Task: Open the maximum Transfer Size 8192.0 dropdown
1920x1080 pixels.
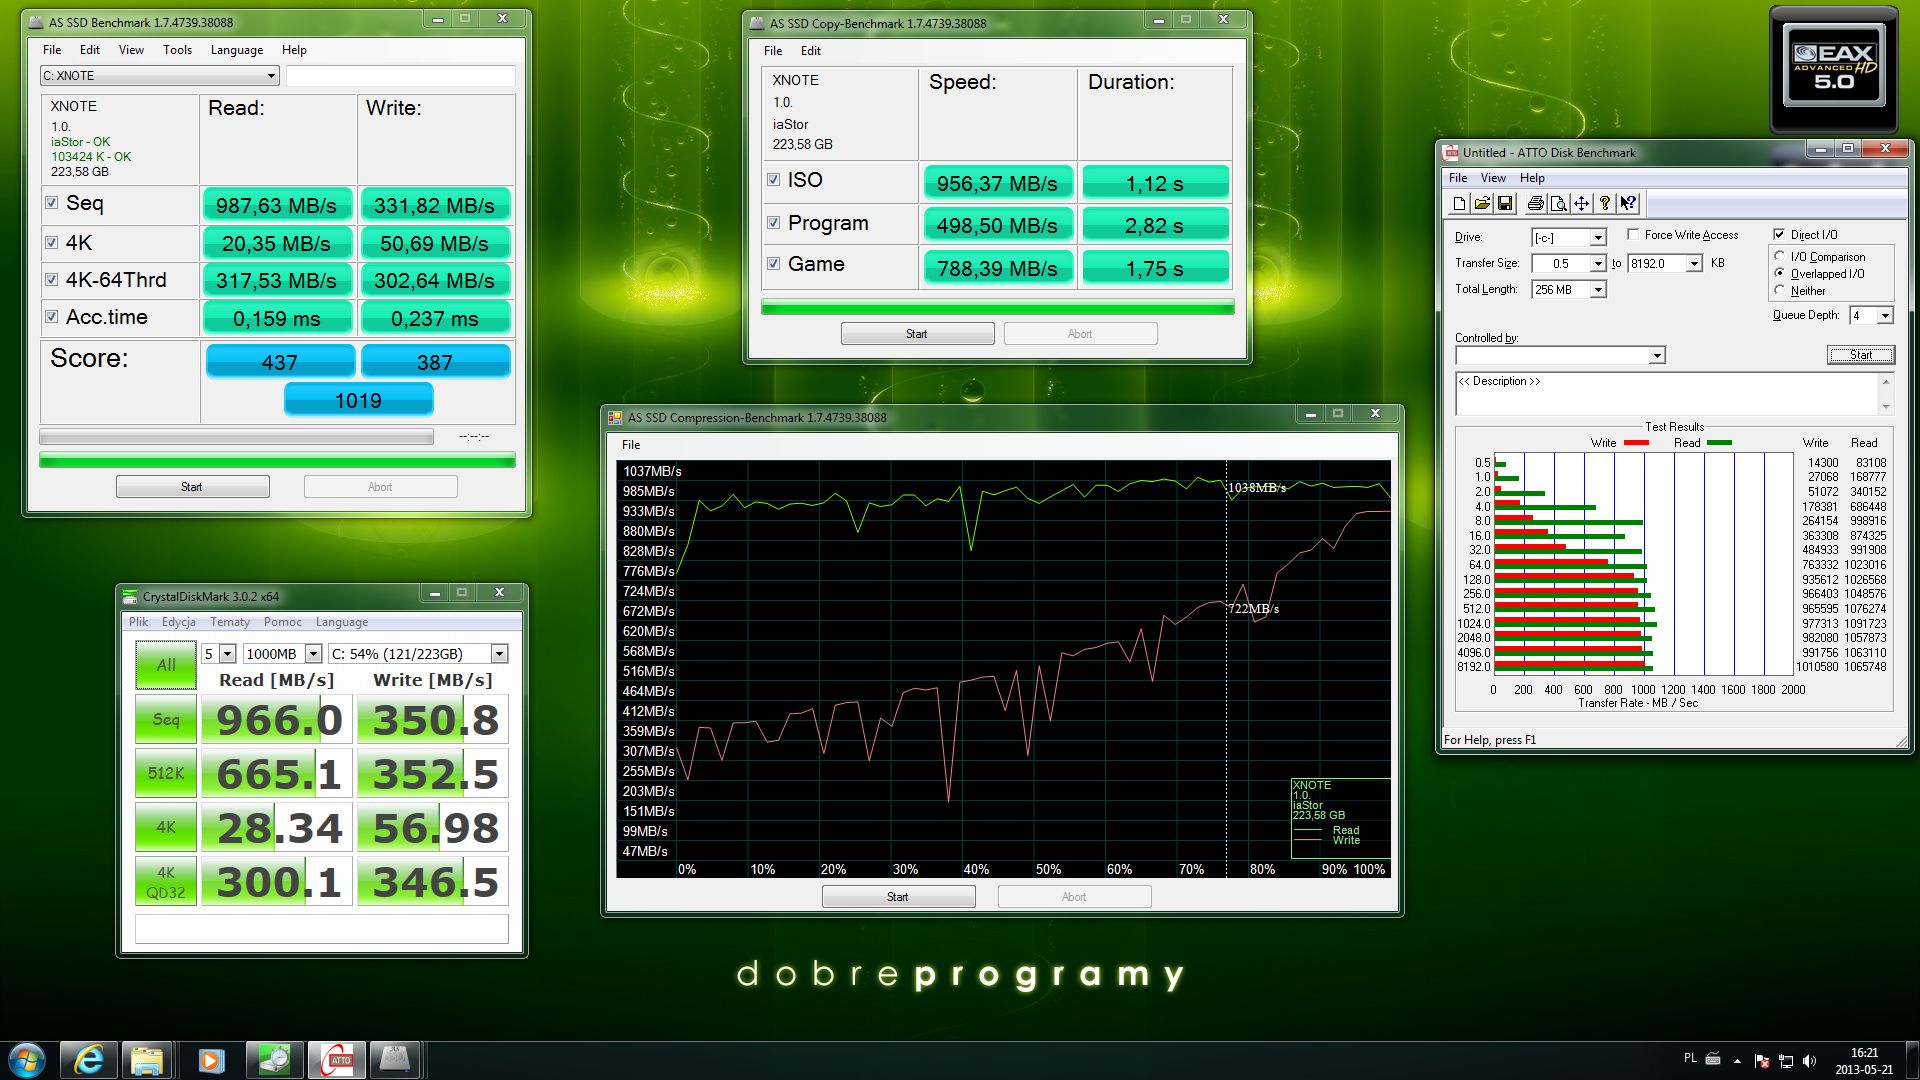Action: click(x=1665, y=264)
